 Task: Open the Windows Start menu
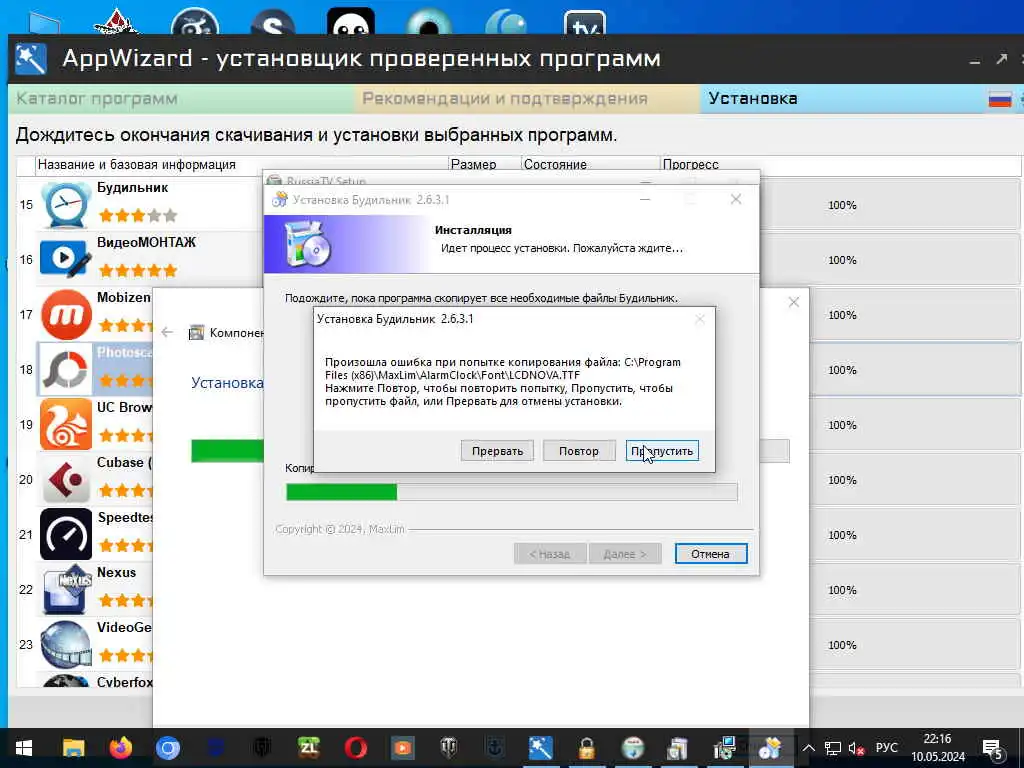click(x=24, y=748)
